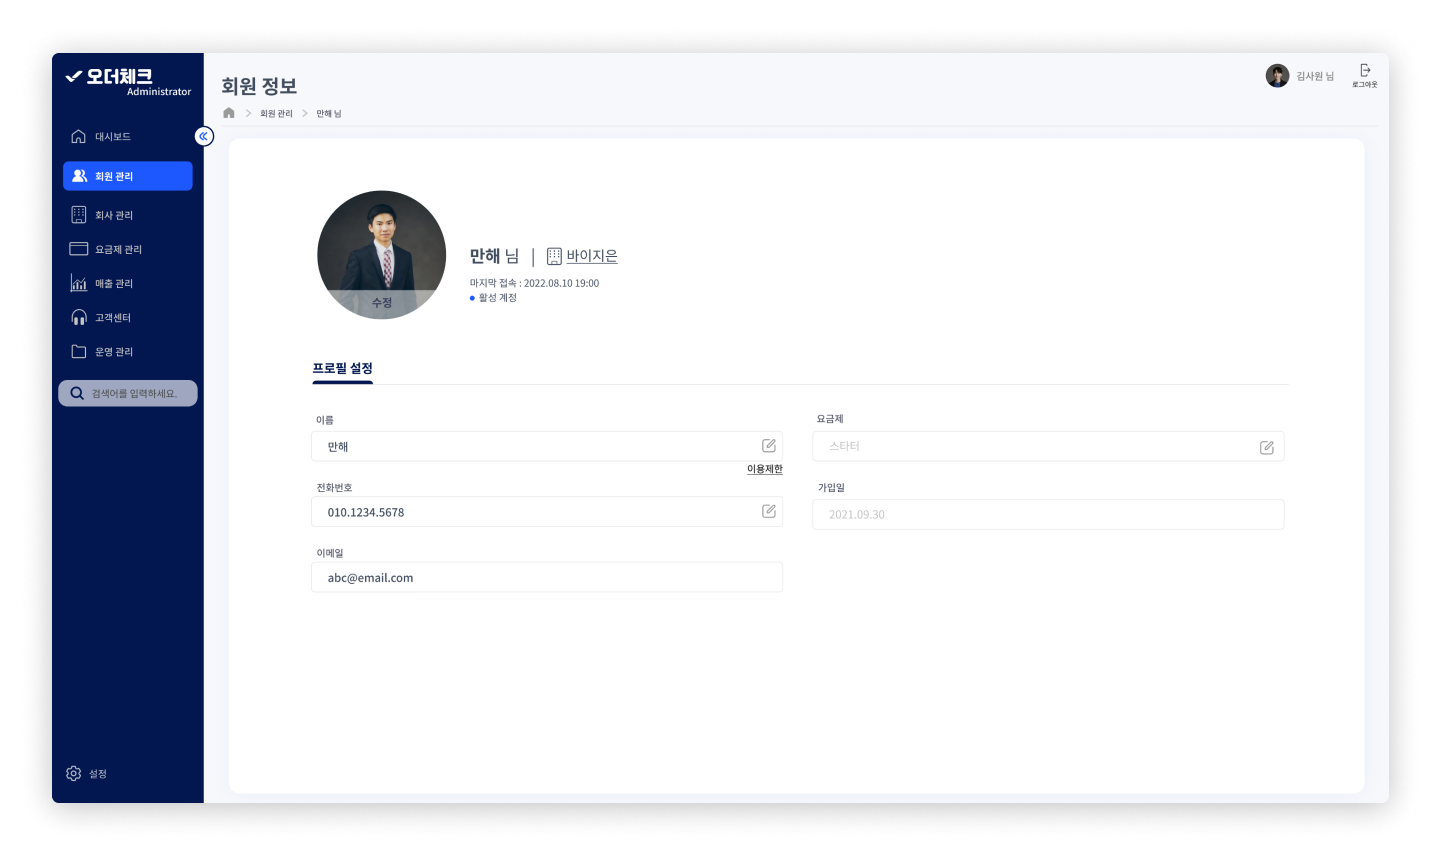Collapse the sidebar with the double-chevron button
This screenshot has width=1440, height=856.
[204, 136]
